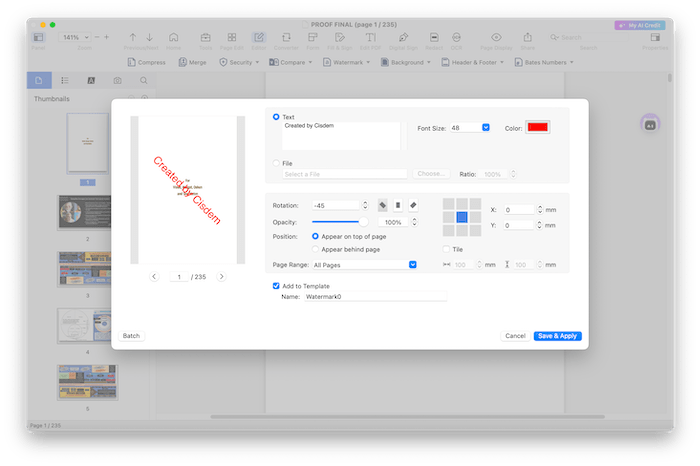The height and width of the screenshot is (466, 700).
Task: Expand the Bates Numbers menu
Action: pos(544,62)
